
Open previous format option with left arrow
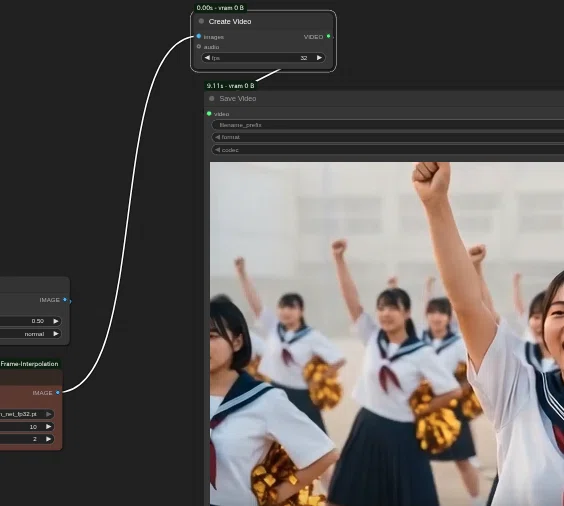coord(217,137)
